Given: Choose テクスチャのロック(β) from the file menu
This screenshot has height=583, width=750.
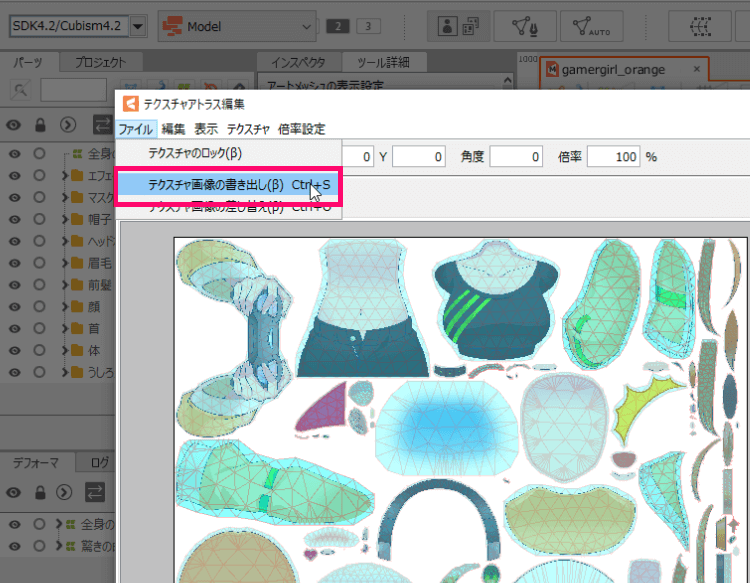Looking at the screenshot, I should tap(229, 153).
